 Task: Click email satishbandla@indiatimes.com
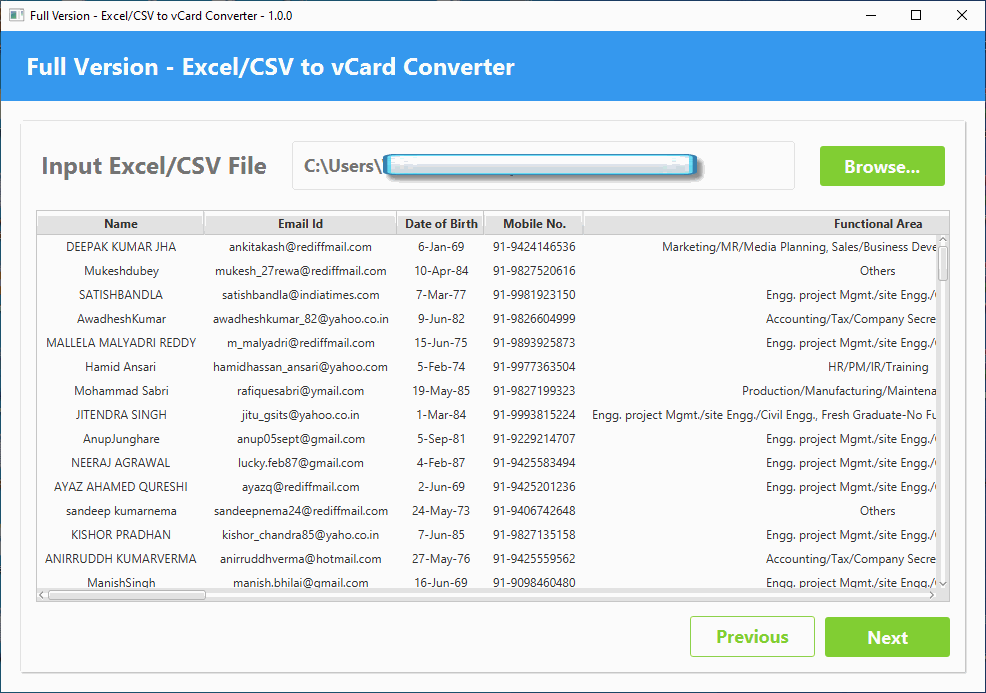[x=301, y=295]
